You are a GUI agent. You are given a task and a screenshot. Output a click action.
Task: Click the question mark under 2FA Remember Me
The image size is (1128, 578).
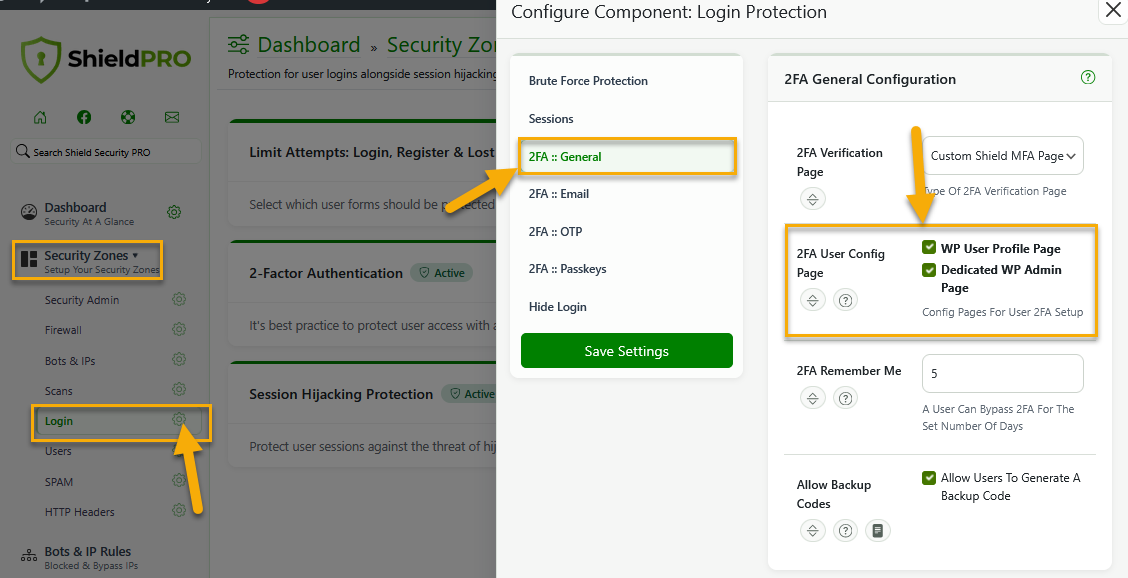[x=846, y=398]
